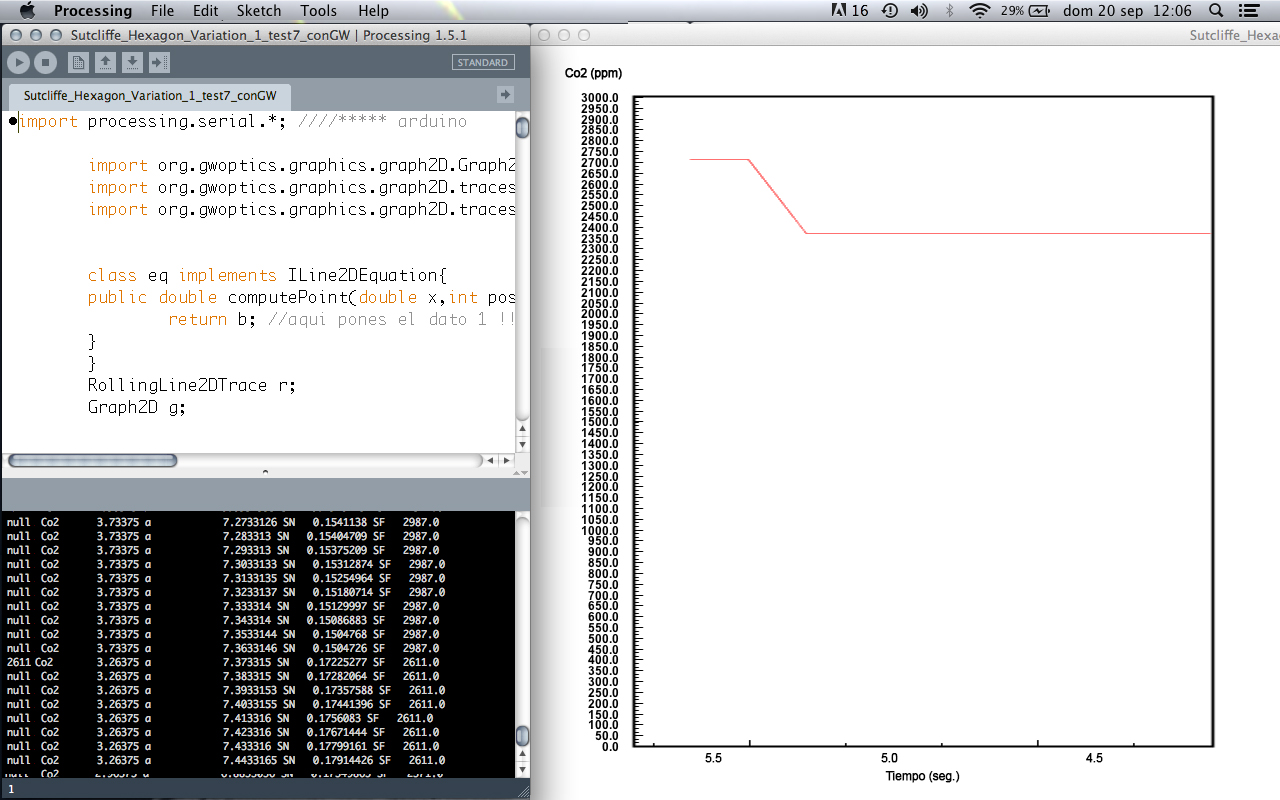
Task: Open the Help menu
Action: click(x=373, y=11)
